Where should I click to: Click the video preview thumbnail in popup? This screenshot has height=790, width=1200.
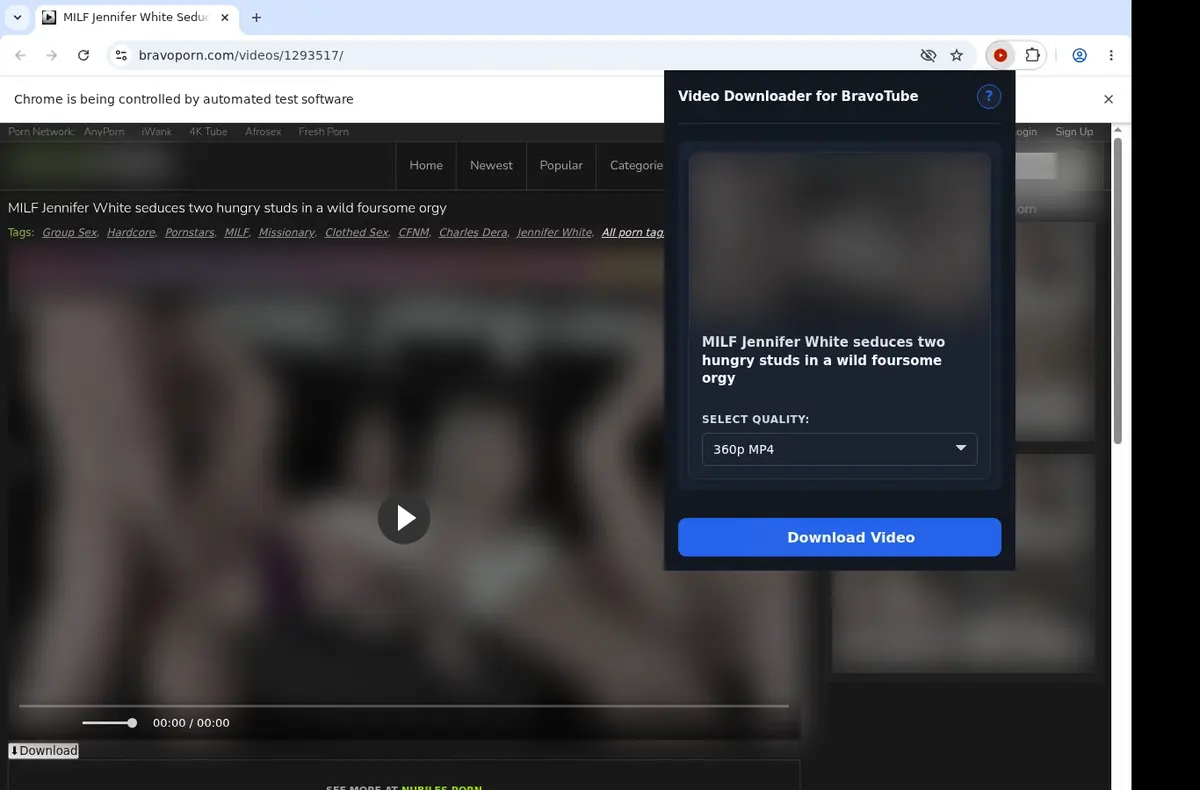coord(839,236)
